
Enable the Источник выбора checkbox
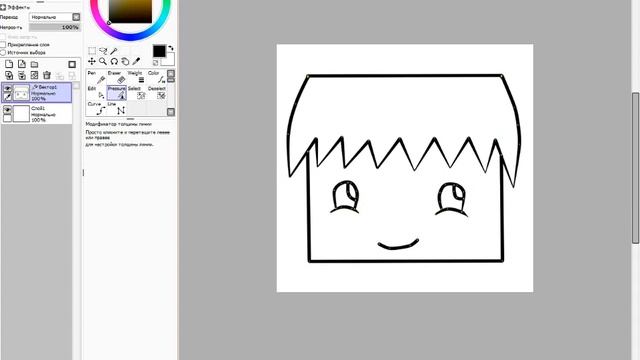[x=3, y=52]
